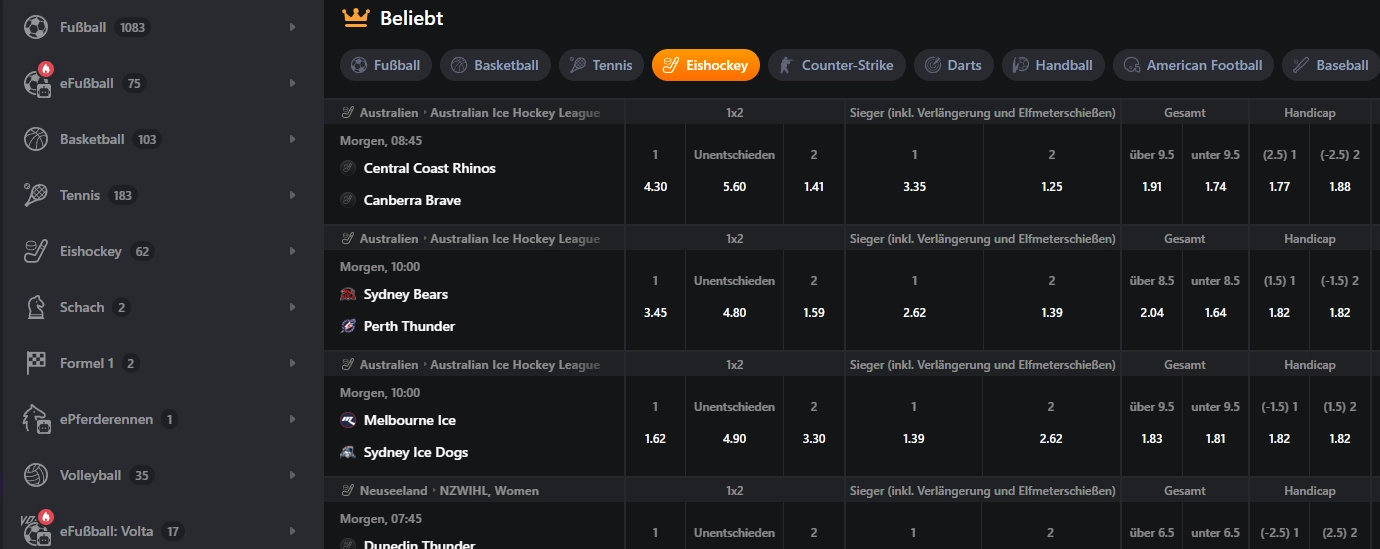The width and height of the screenshot is (1380, 549).
Task: Open Melbourne Ice vs Sydney Ice Dogs match
Action: click(474, 426)
